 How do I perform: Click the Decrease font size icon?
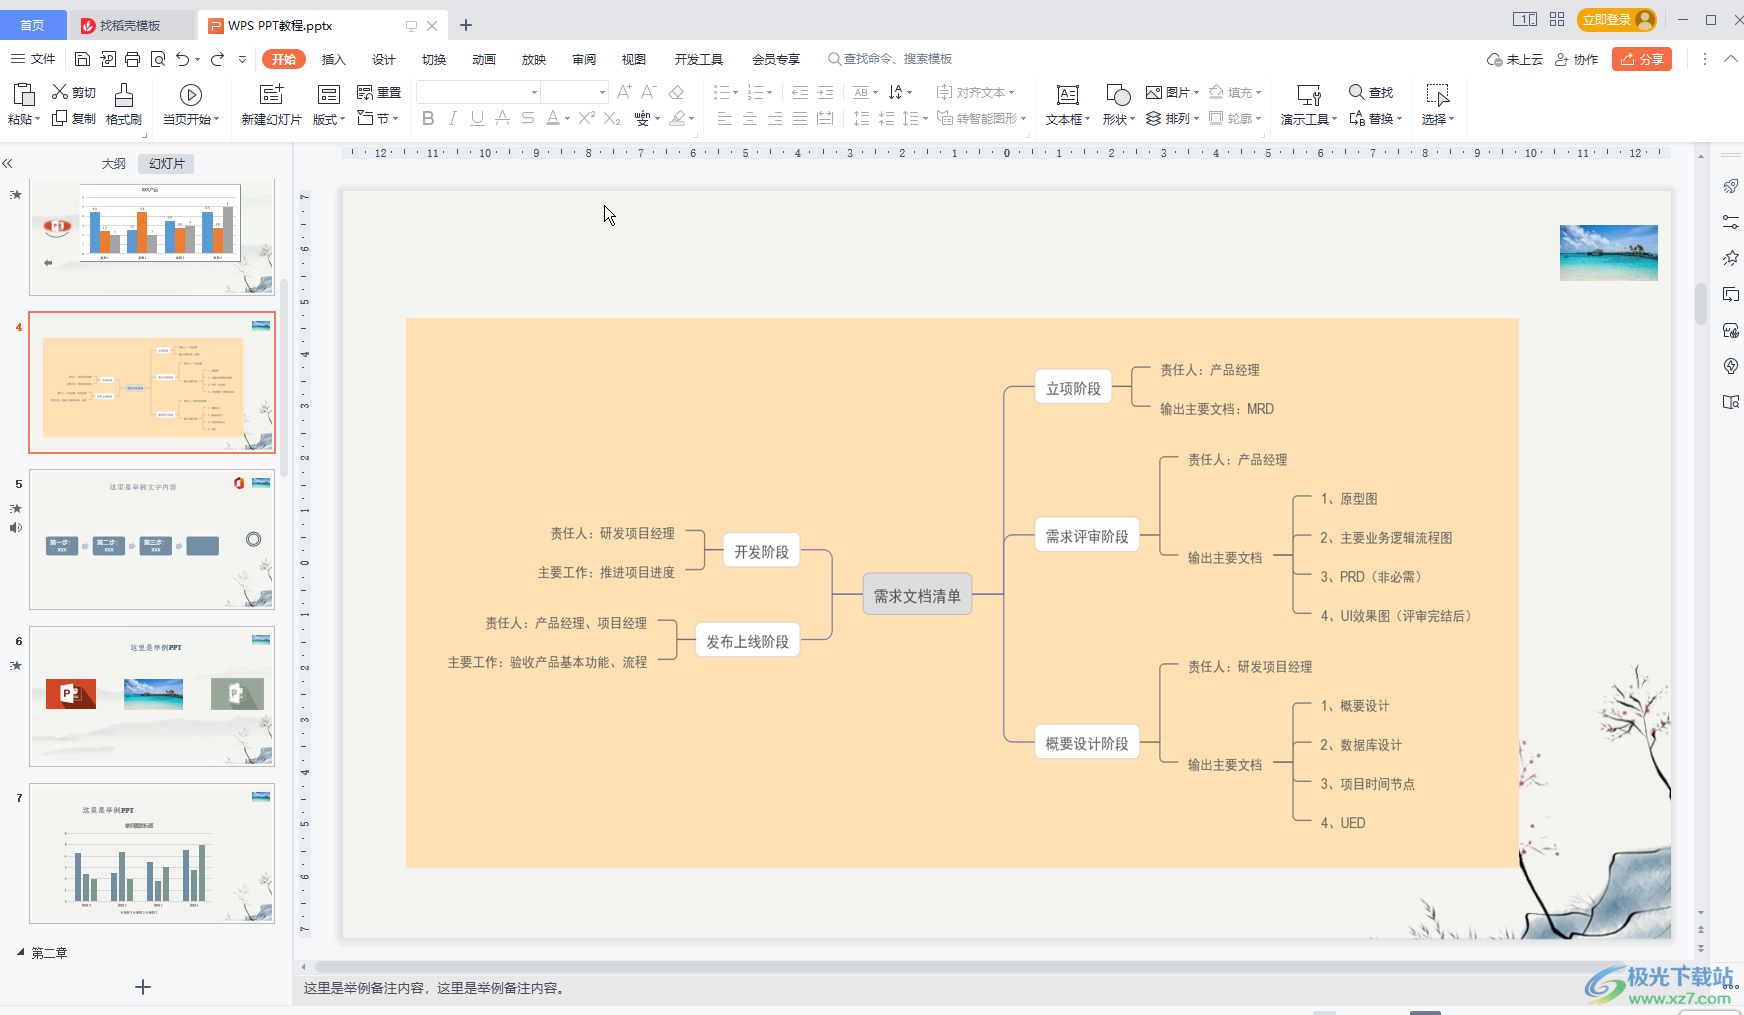(x=649, y=92)
